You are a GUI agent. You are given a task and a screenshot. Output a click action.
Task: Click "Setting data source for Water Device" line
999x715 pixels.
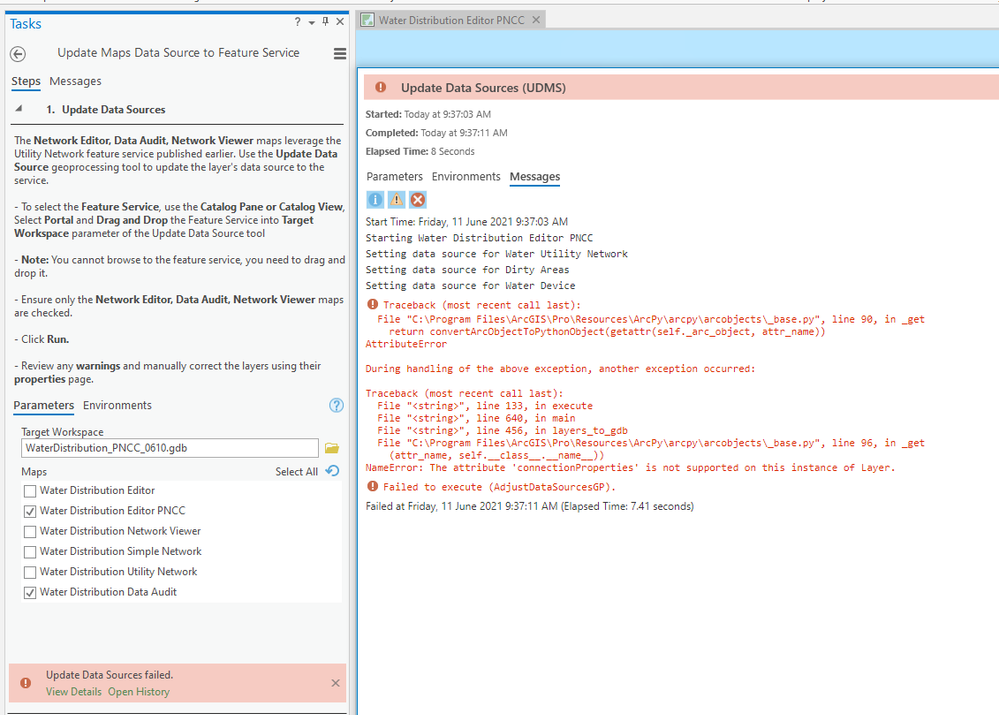(x=470, y=286)
